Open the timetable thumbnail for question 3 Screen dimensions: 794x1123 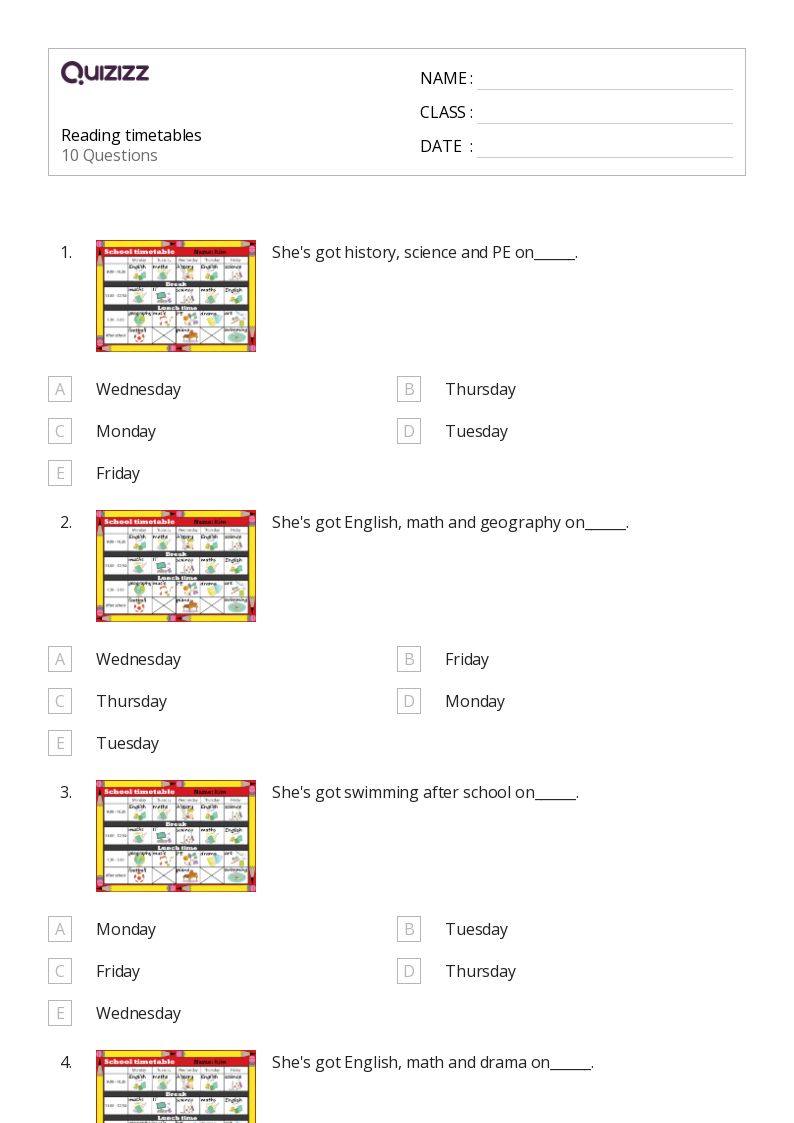point(176,836)
